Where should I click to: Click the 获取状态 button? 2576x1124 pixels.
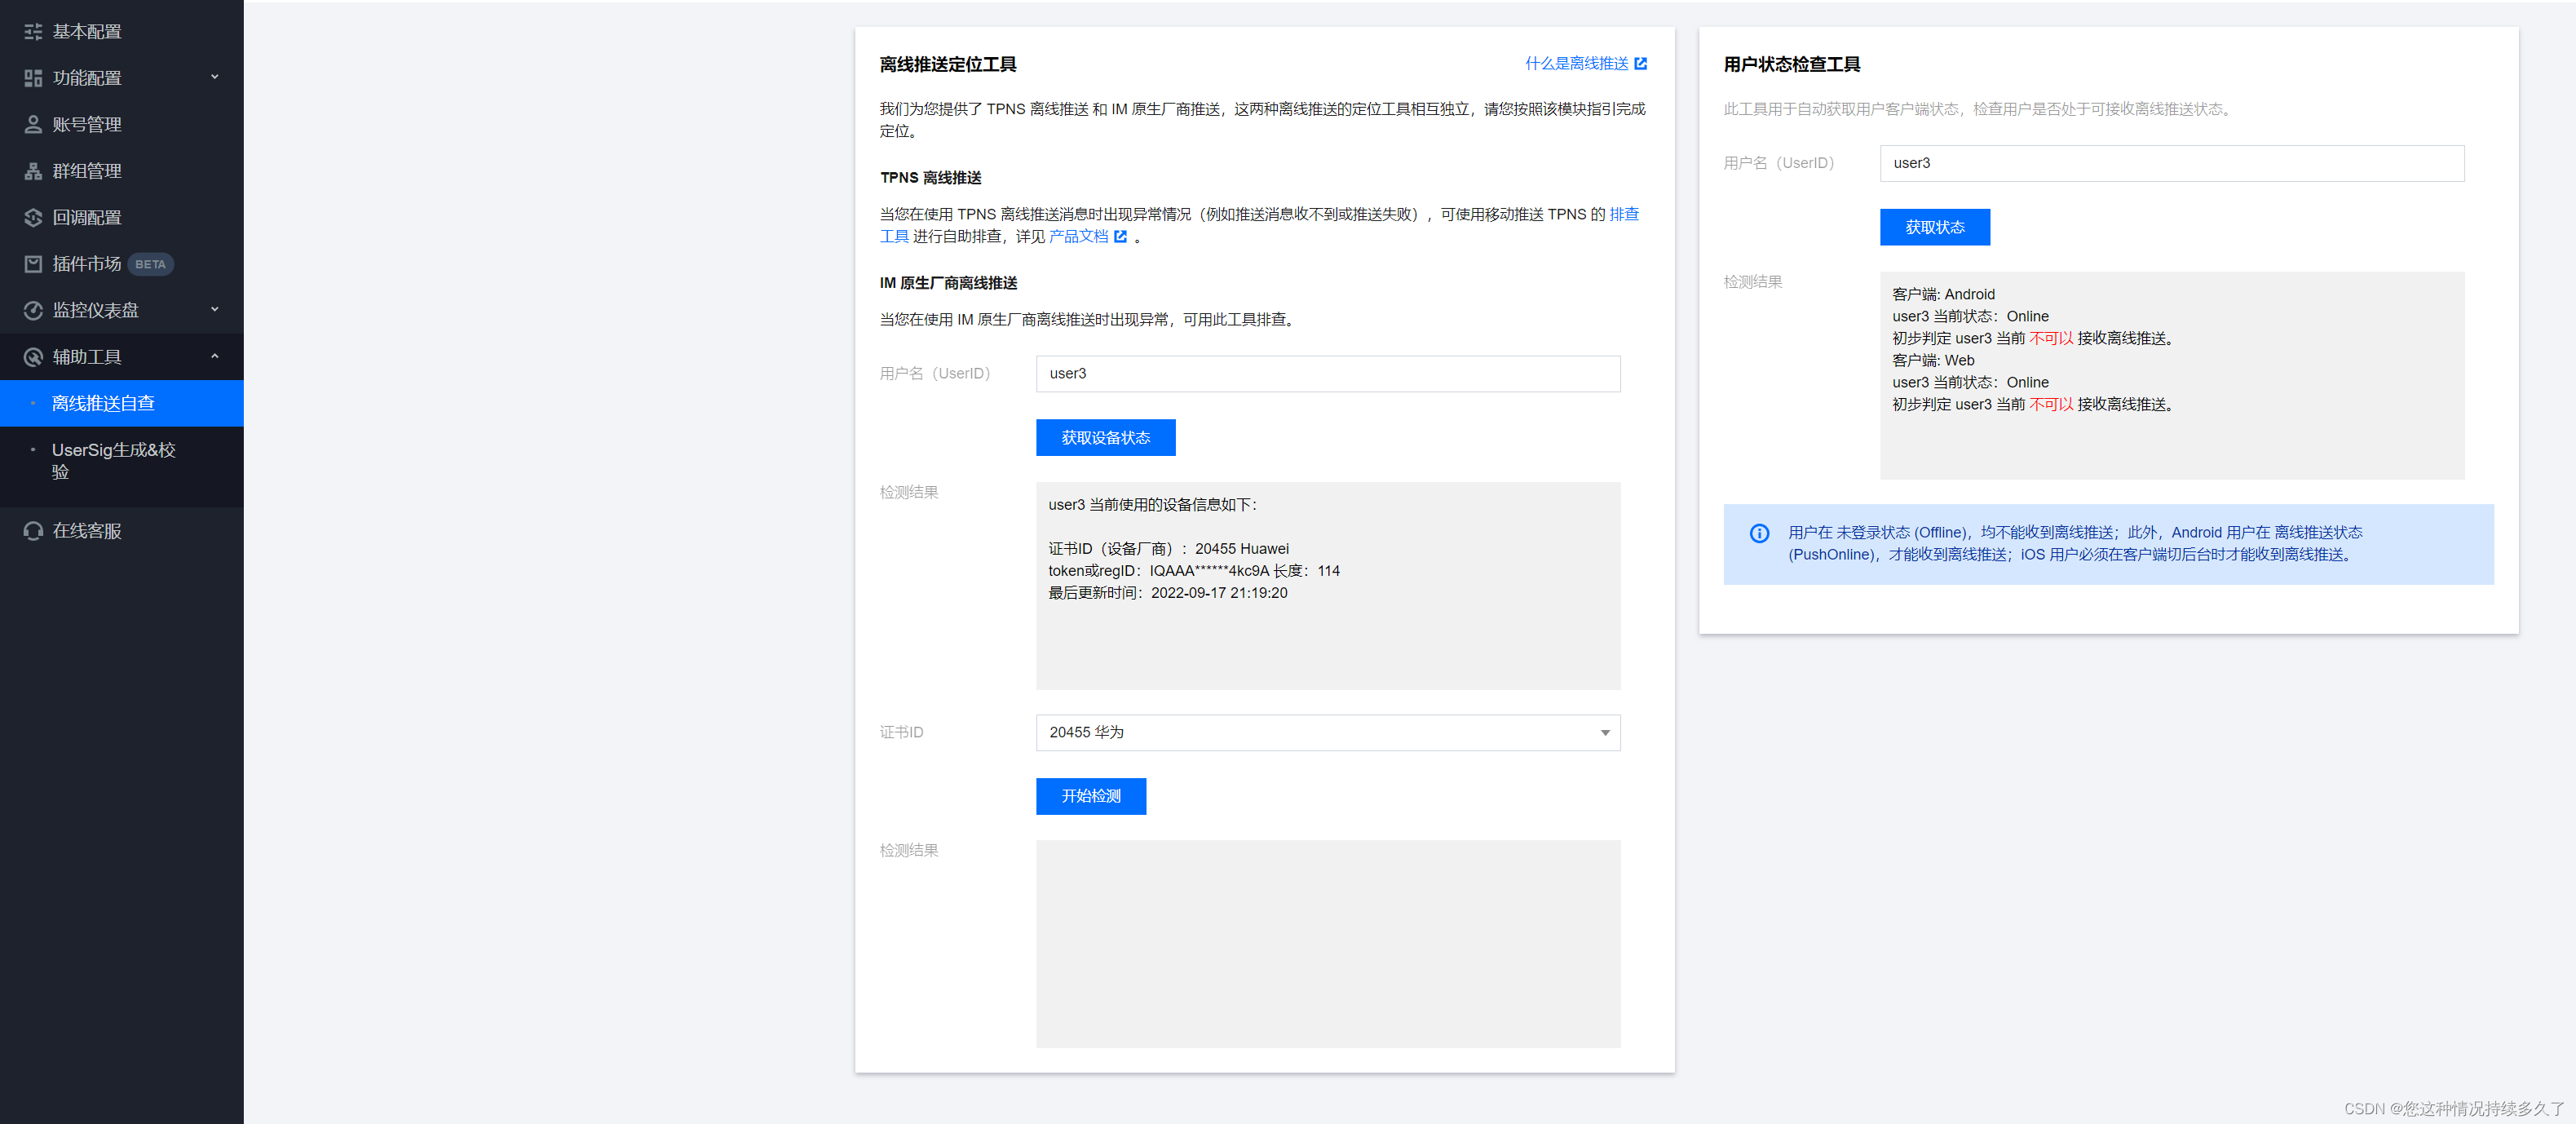pyautogui.click(x=1934, y=227)
